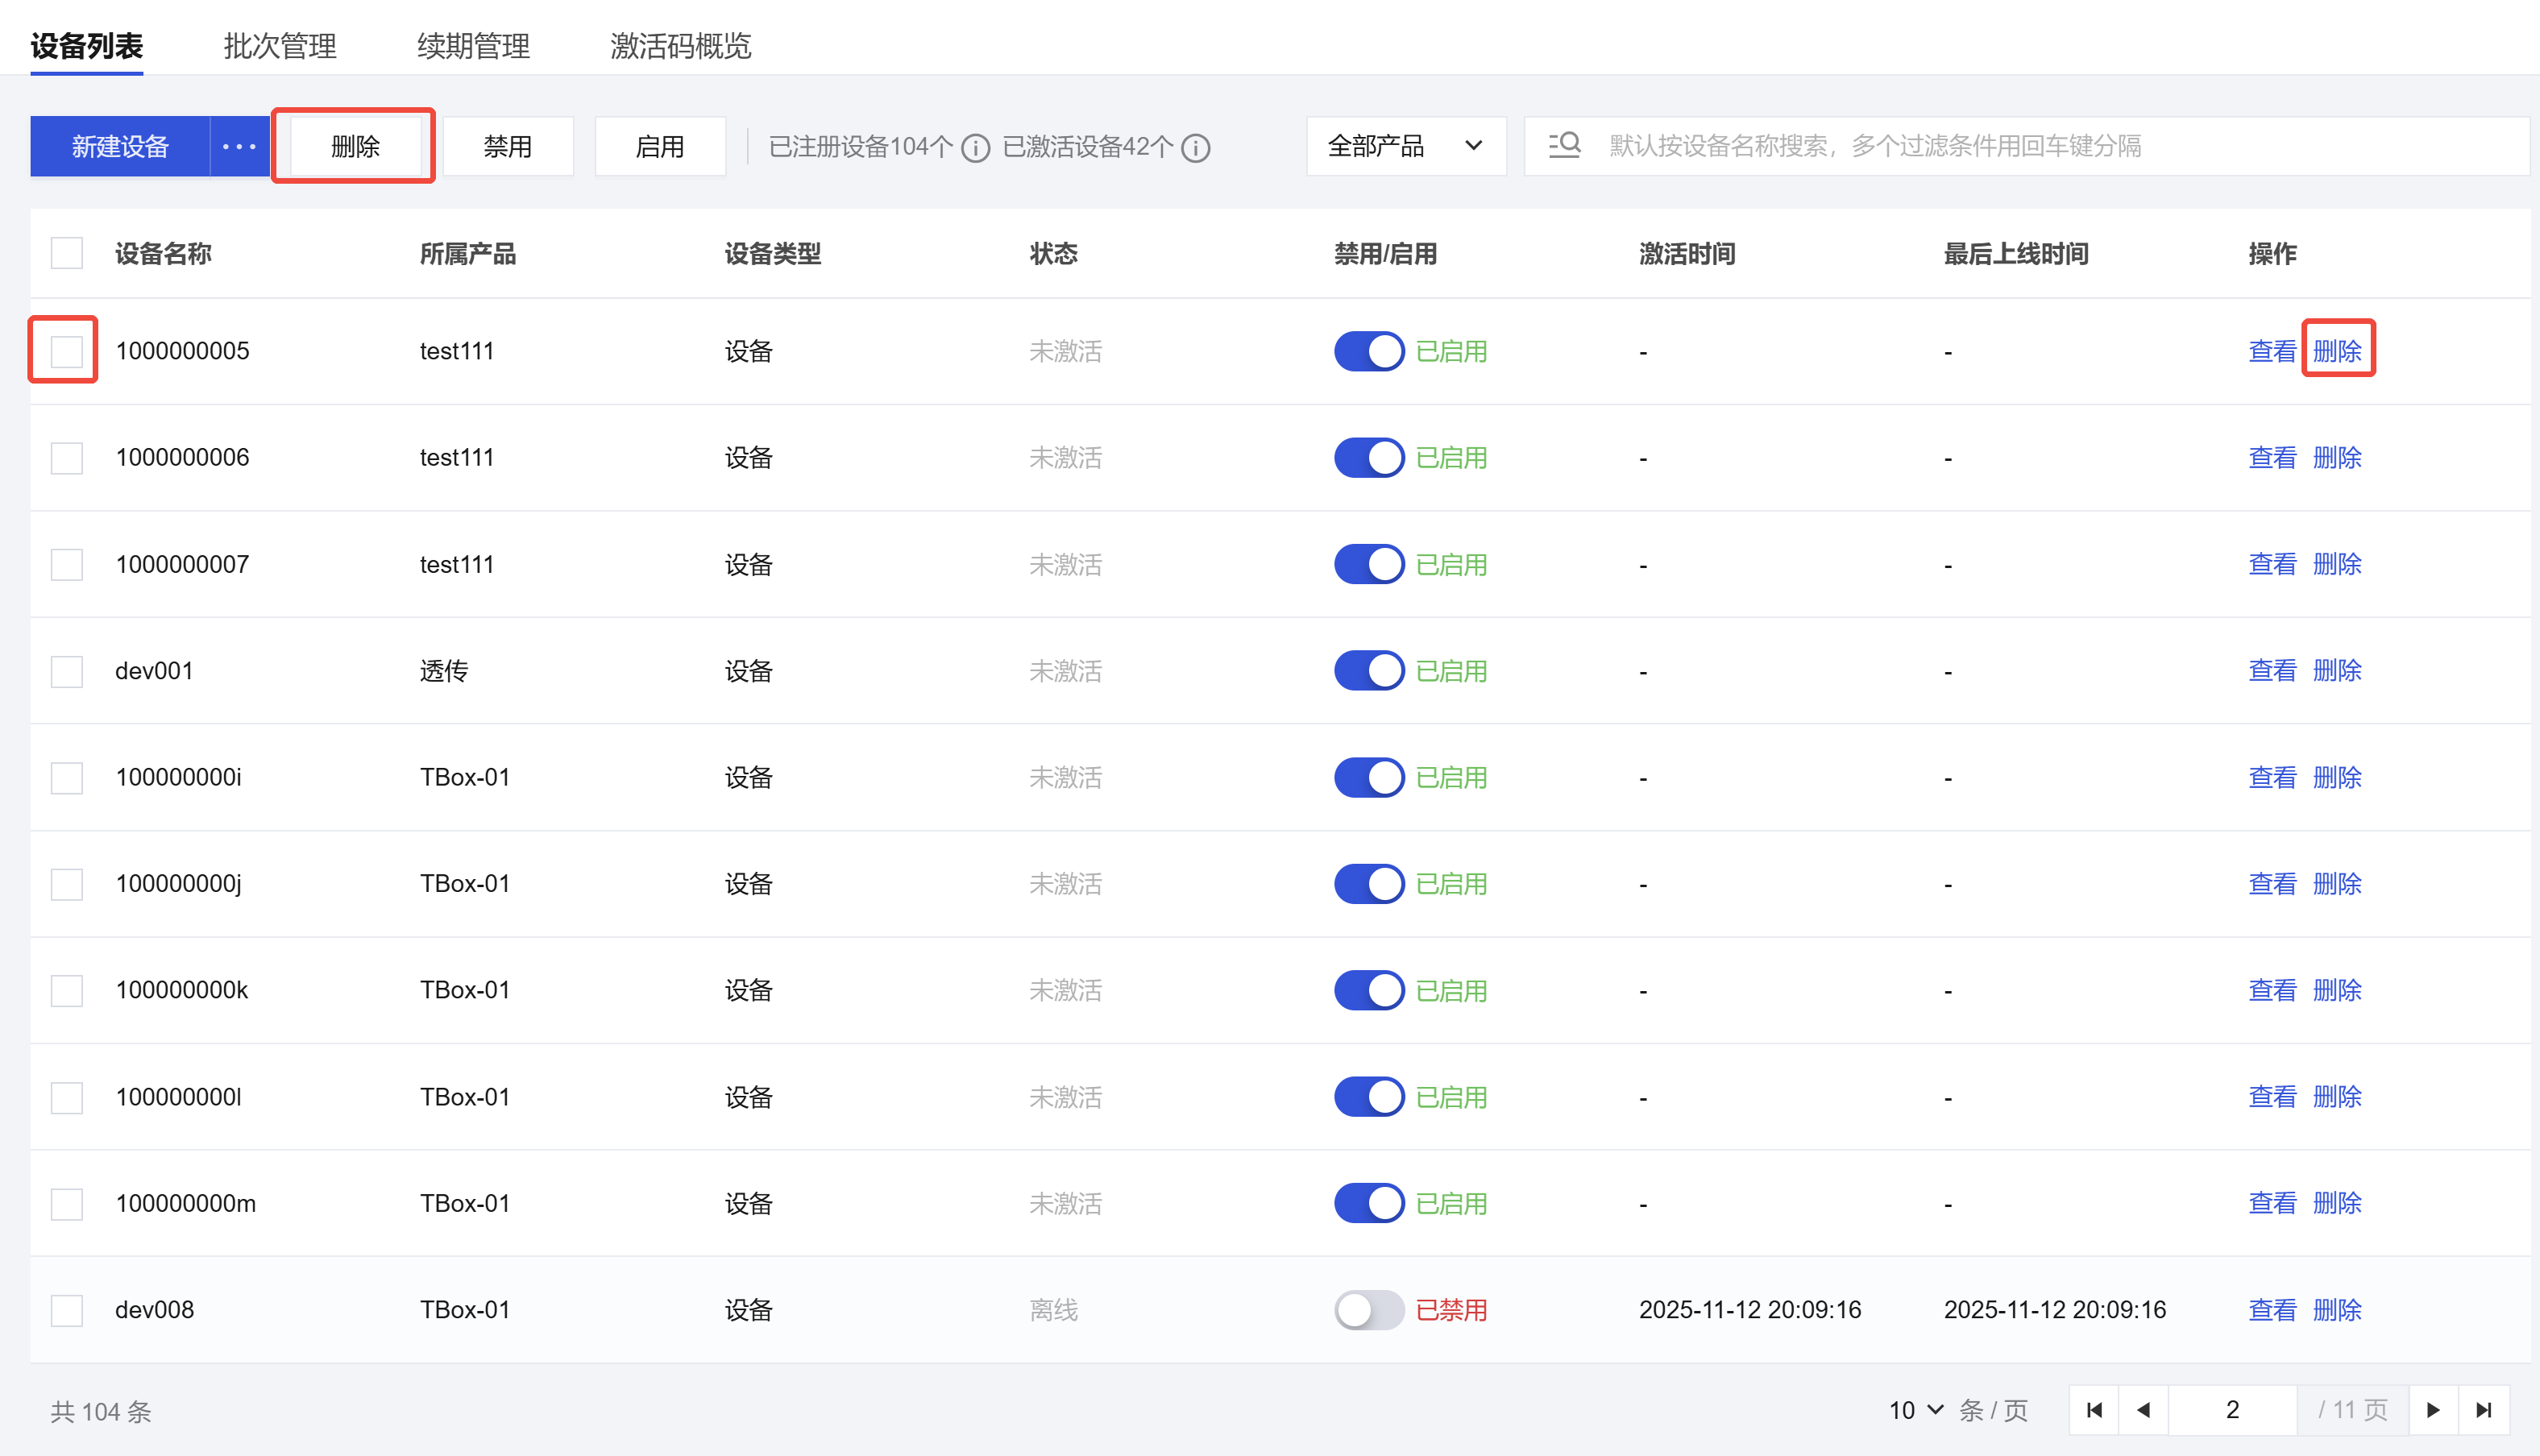
Task: Open the 全部产品 product dropdown
Action: 1405,146
